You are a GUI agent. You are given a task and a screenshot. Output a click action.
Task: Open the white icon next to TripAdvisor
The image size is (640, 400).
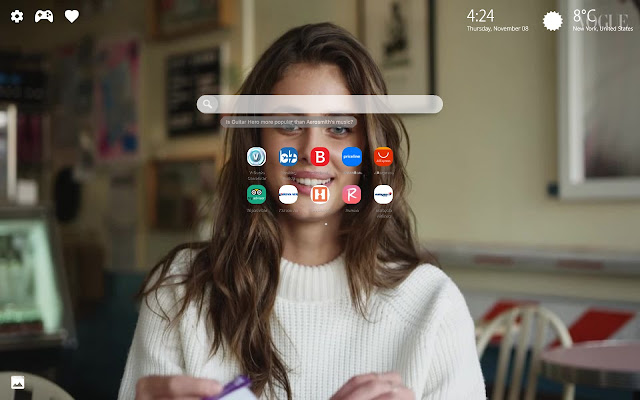click(x=288, y=194)
